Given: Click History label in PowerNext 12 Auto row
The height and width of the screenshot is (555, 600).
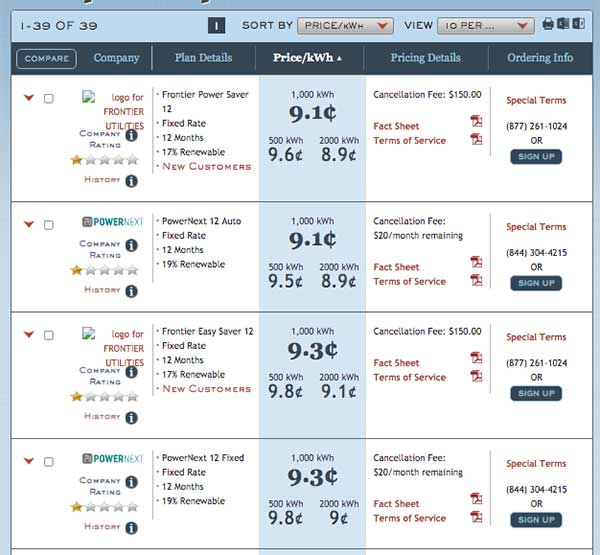Looking at the screenshot, I should (102, 290).
